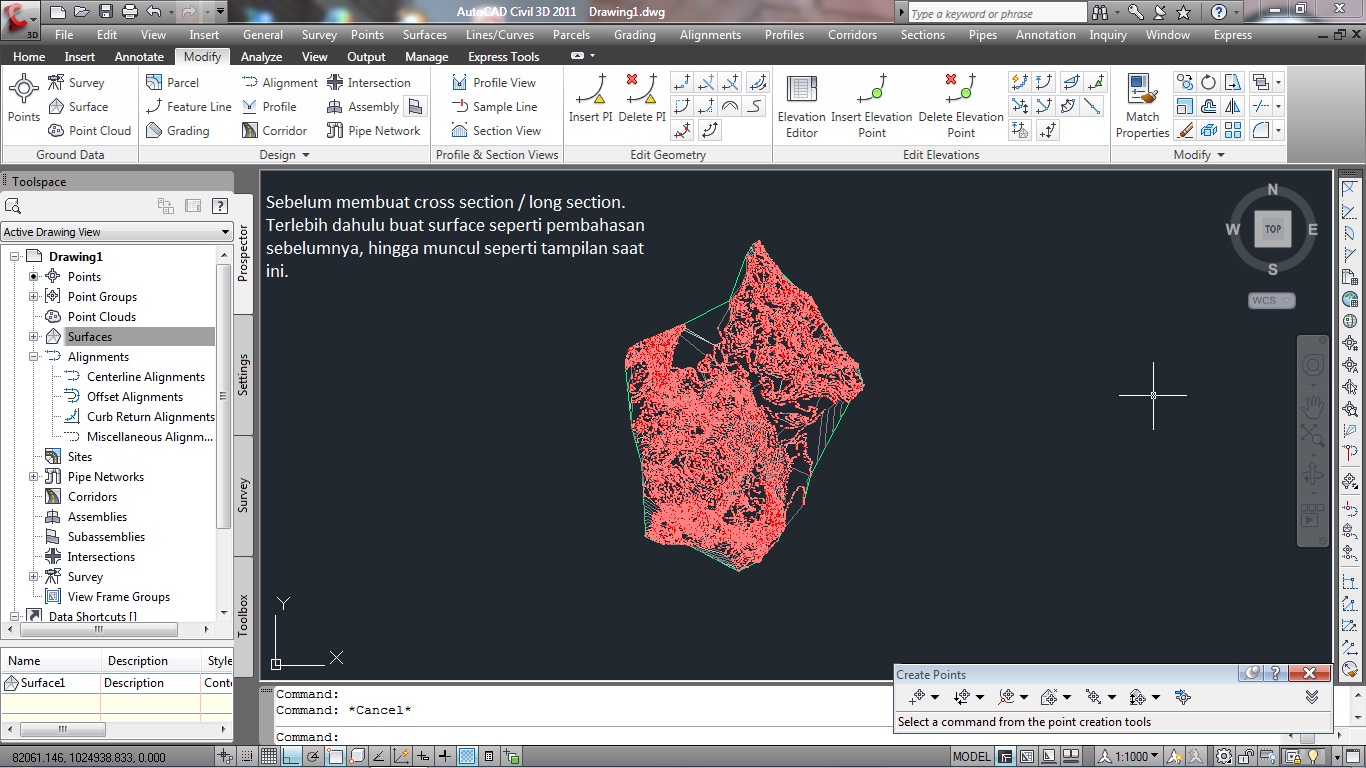The width and height of the screenshot is (1366, 768).
Task: Select the Survey tool in the ribbon
Action: [x=76, y=83]
